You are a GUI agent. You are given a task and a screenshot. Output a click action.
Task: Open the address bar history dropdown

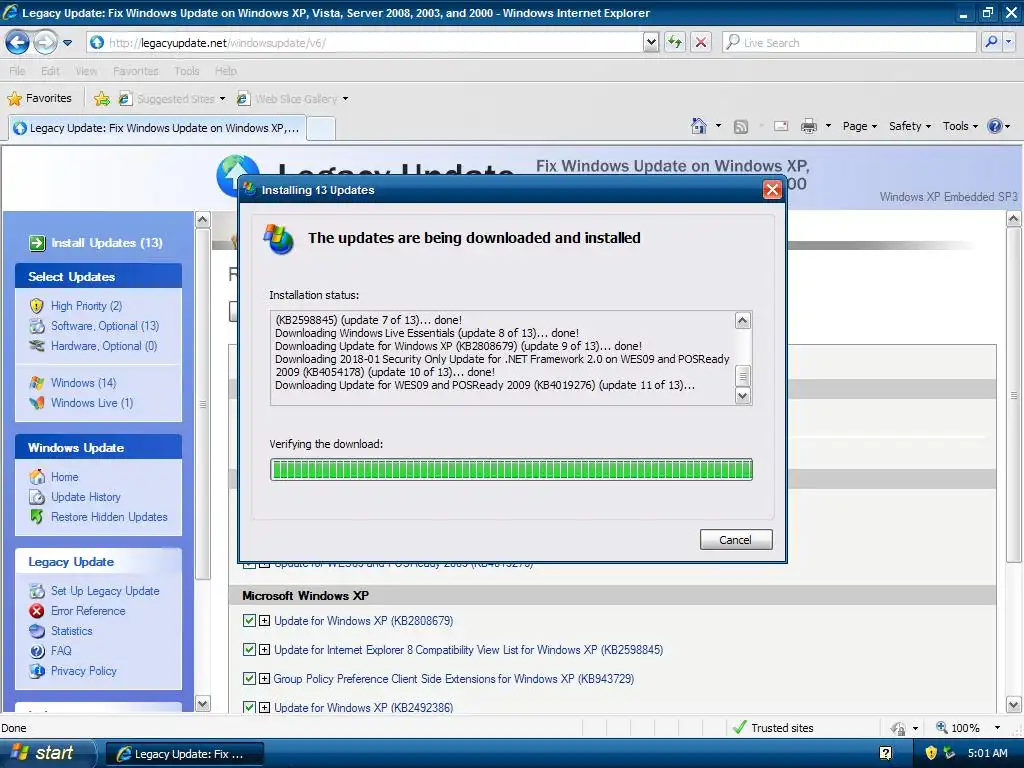(x=650, y=42)
